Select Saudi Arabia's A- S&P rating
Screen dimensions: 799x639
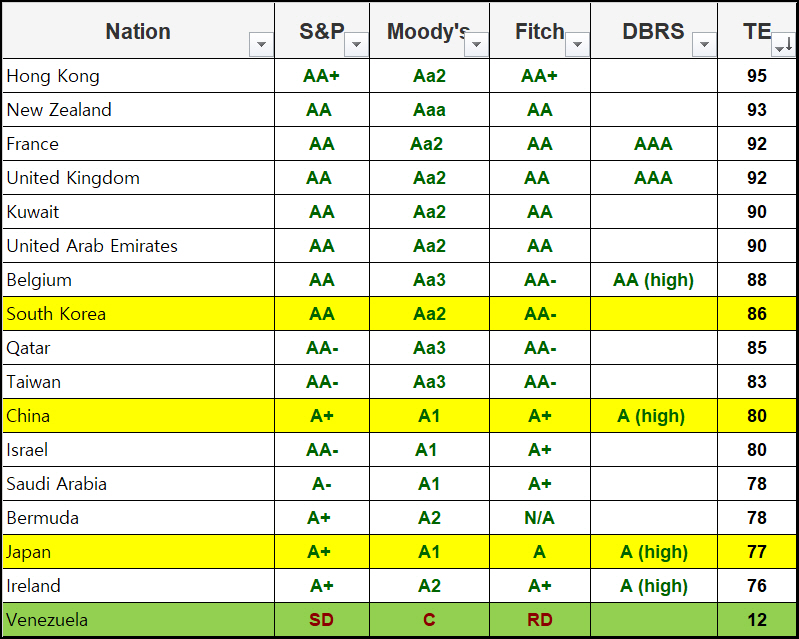tap(321, 484)
